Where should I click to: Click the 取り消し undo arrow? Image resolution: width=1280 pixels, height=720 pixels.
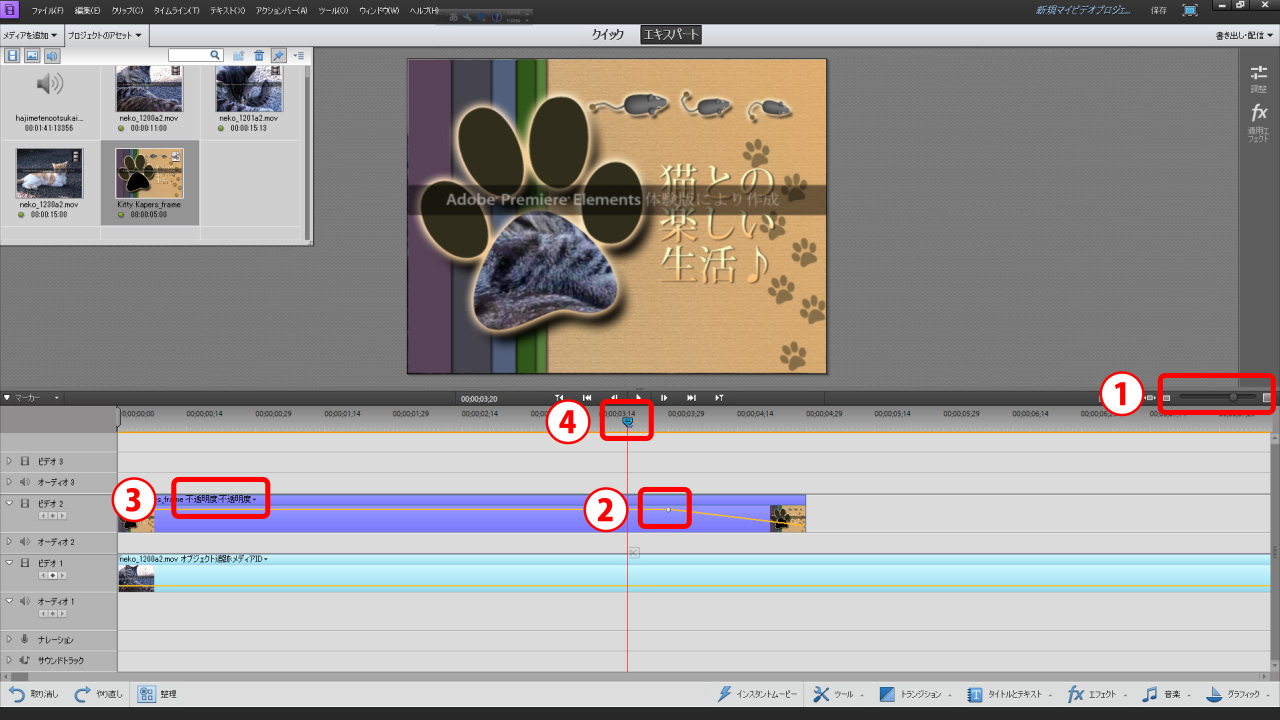point(17,694)
